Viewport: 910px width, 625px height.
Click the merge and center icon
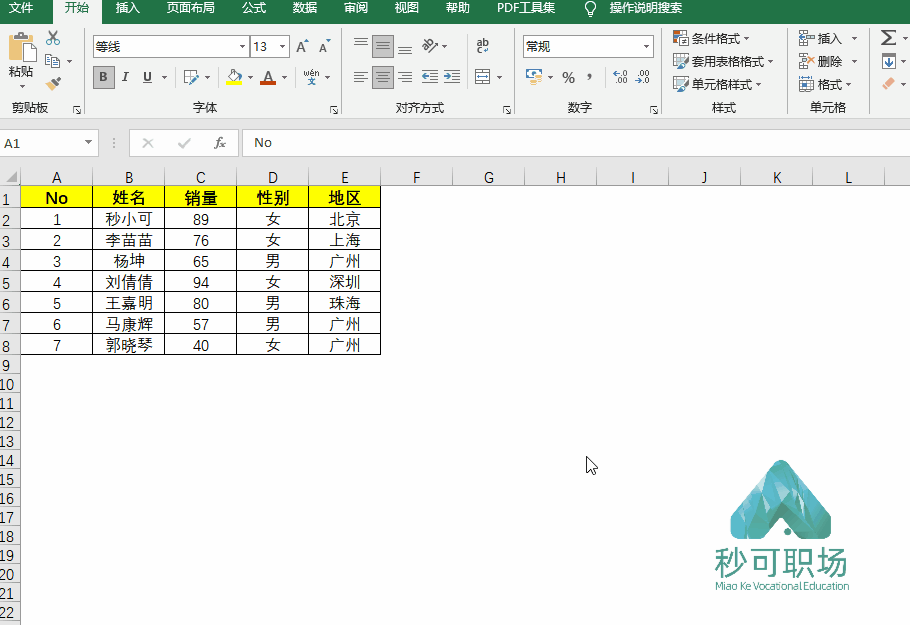pos(482,77)
